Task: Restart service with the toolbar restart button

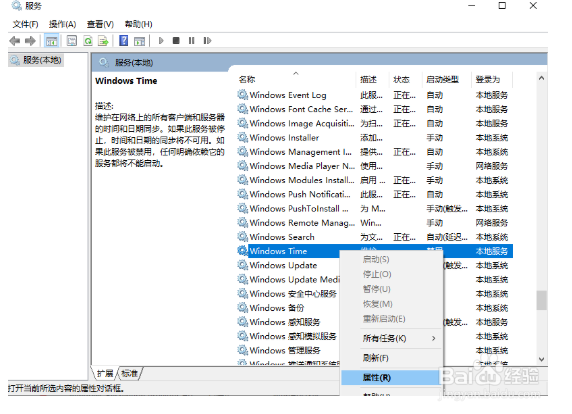Action: pyautogui.click(x=207, y=40)
